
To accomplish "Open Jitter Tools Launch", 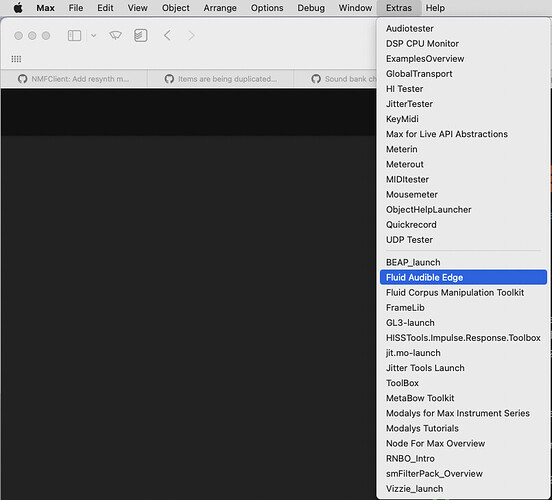I will point(463,368).
